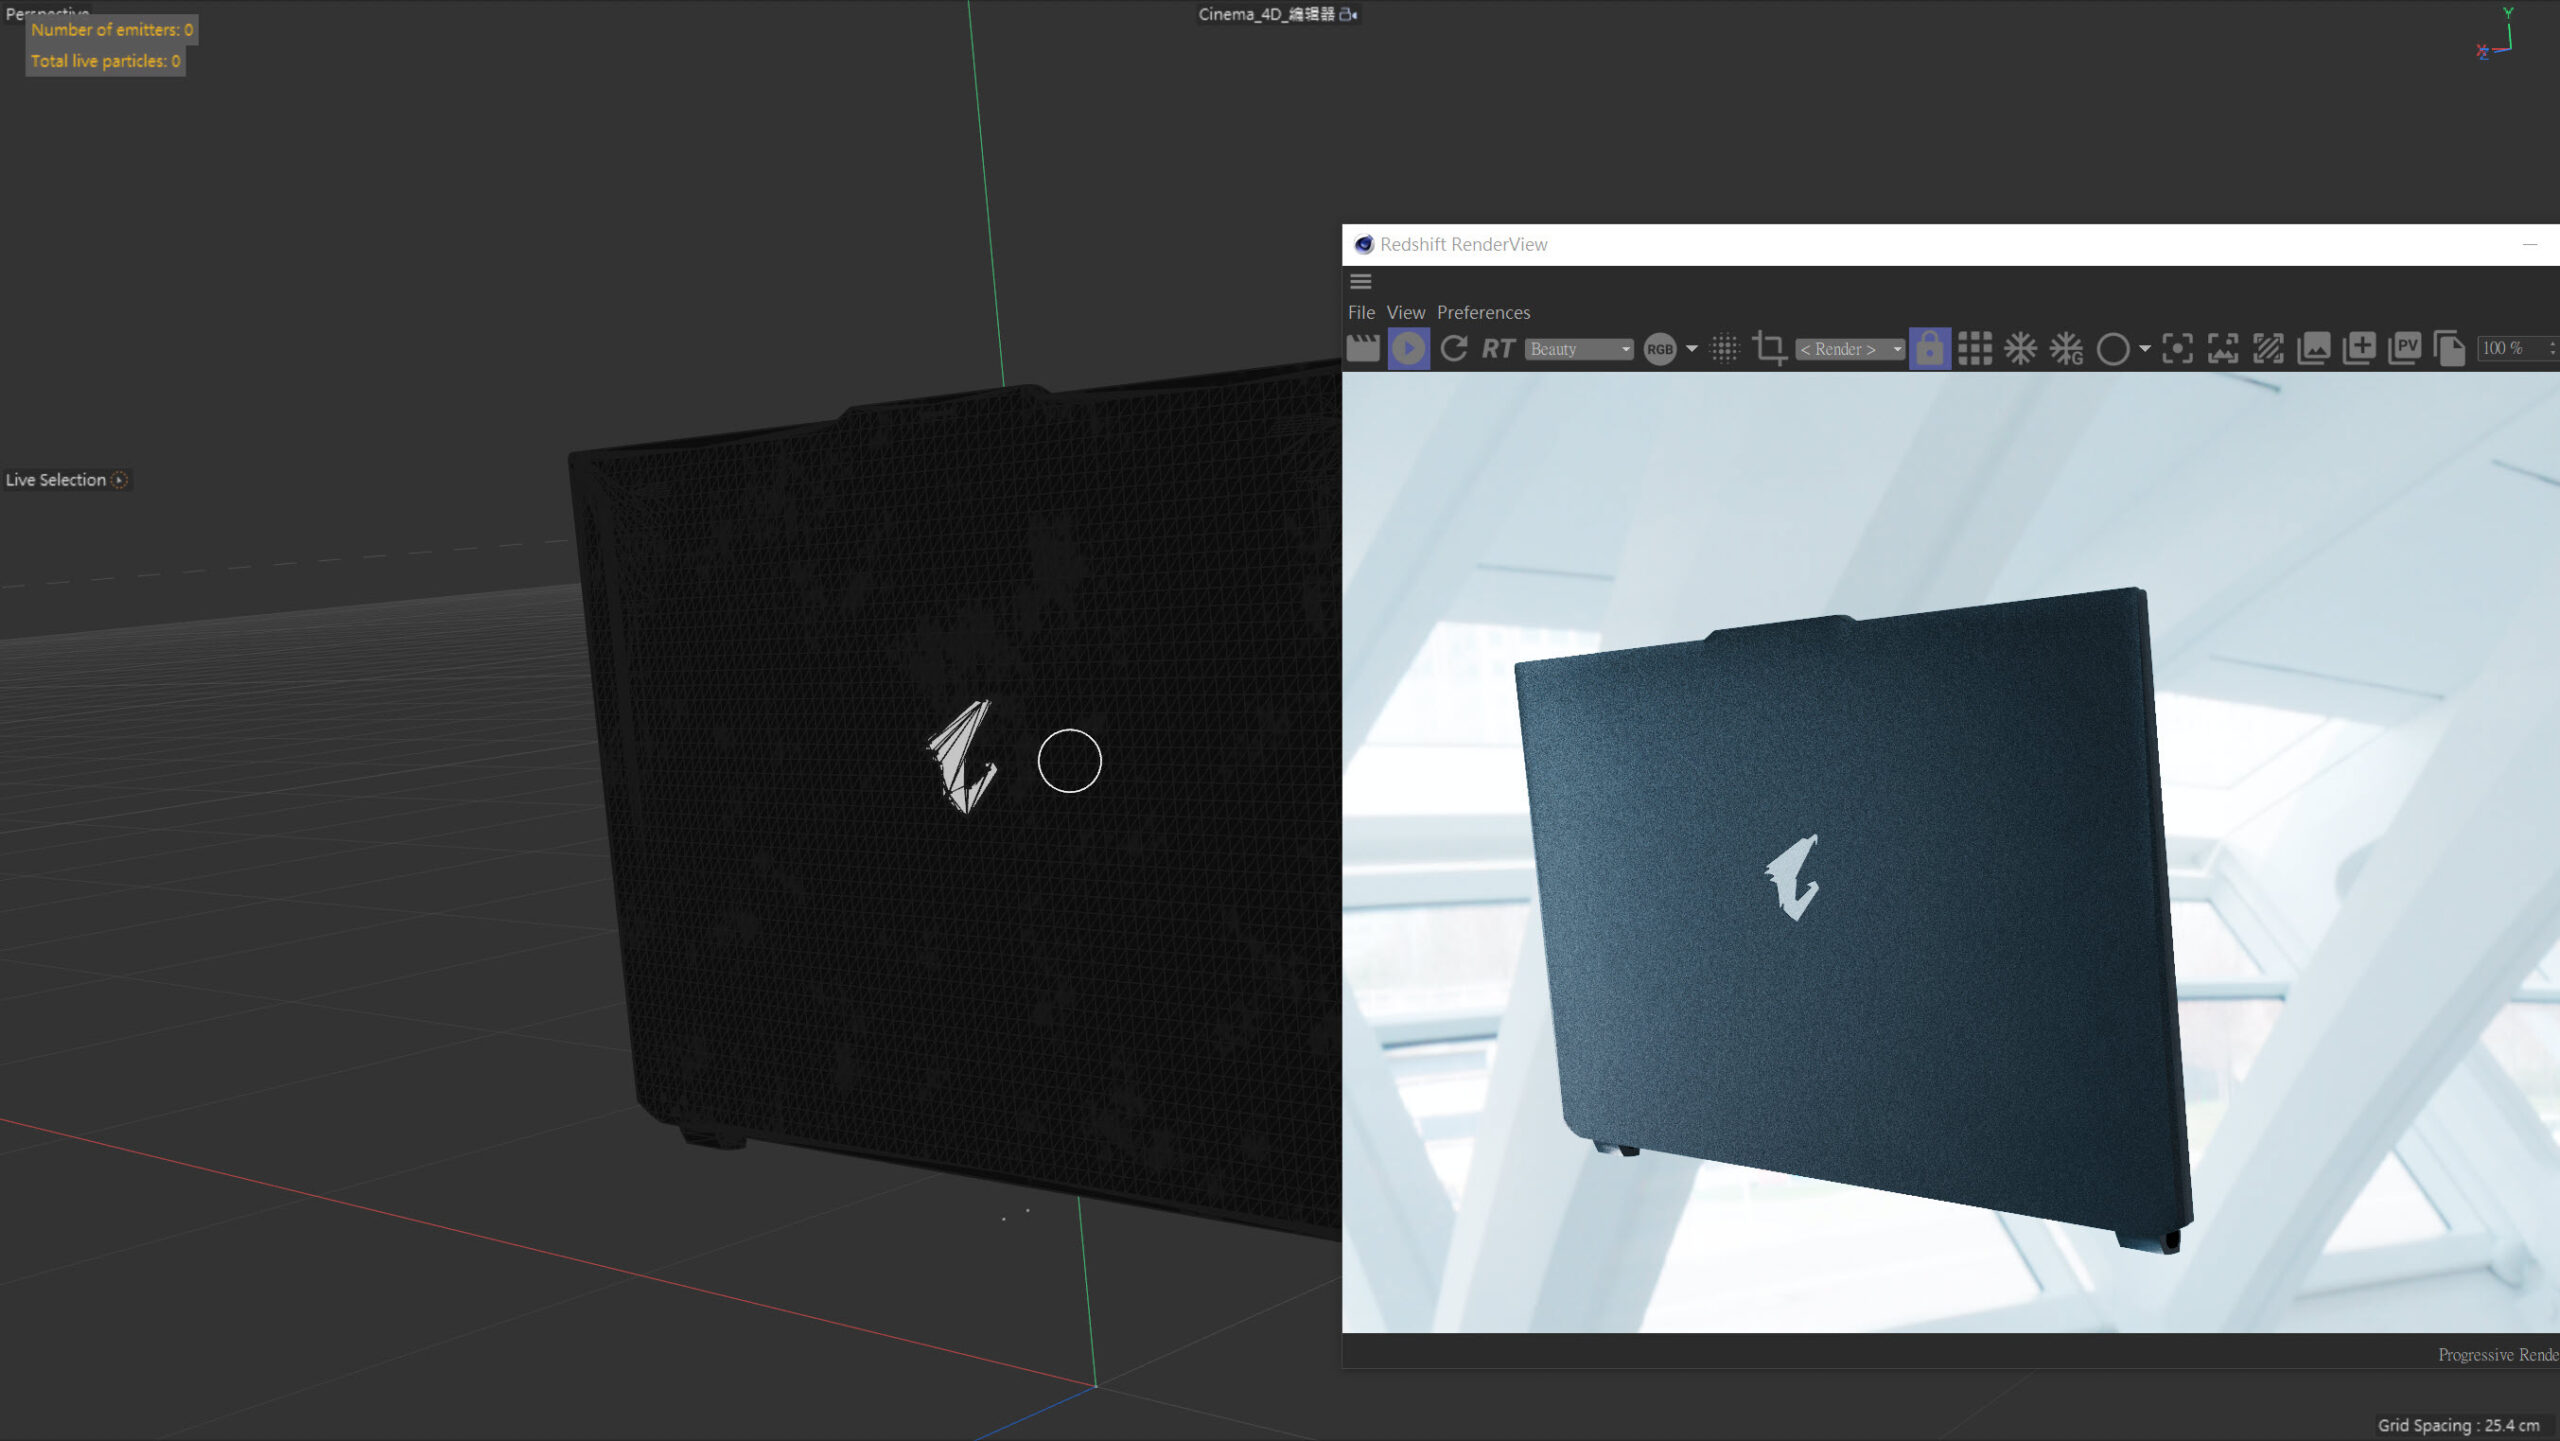Expand the RGB channel dropdown arrow
Image resolution: width=2560 pixels, height=1441 pixels.
click(1692, 348)
